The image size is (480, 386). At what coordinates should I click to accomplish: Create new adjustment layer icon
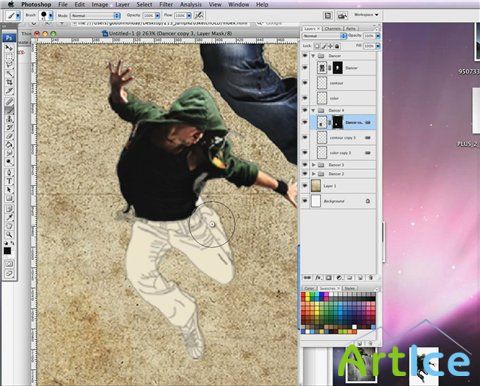(339, 277)
